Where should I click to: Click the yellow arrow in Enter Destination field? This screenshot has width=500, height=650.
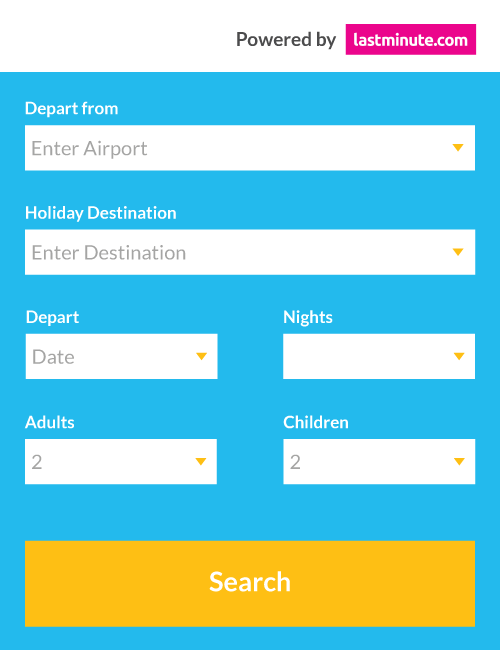458,252
